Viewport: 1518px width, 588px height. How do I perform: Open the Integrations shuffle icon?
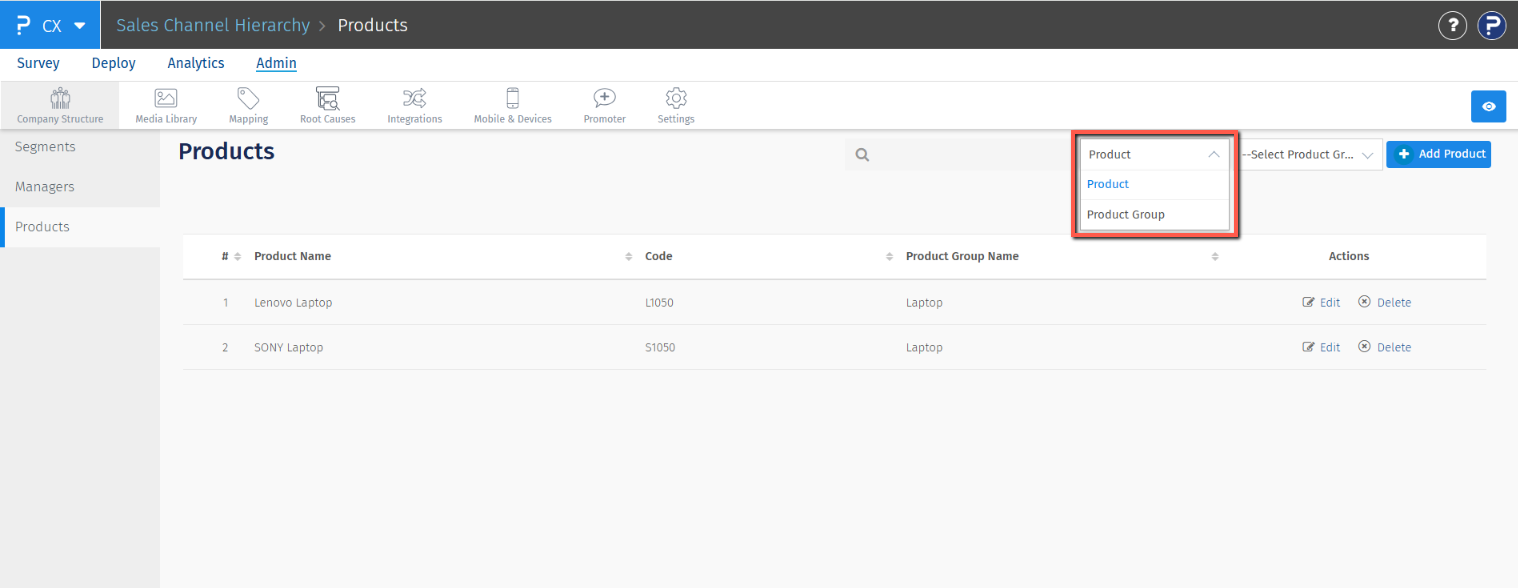[x=414, y=98]
